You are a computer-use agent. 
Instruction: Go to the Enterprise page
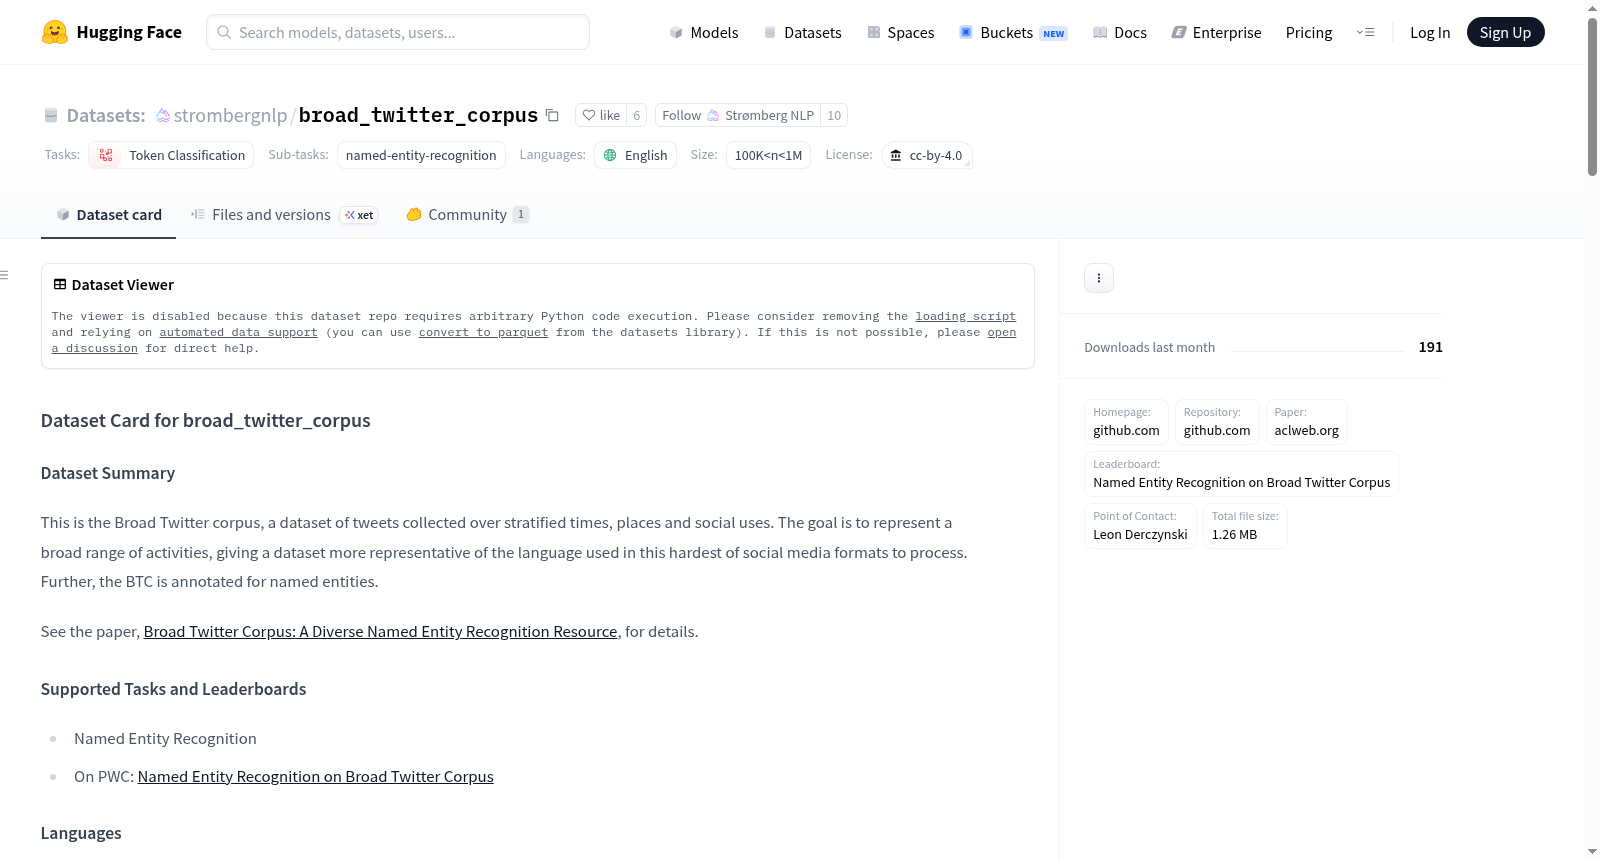[1216, 32]
